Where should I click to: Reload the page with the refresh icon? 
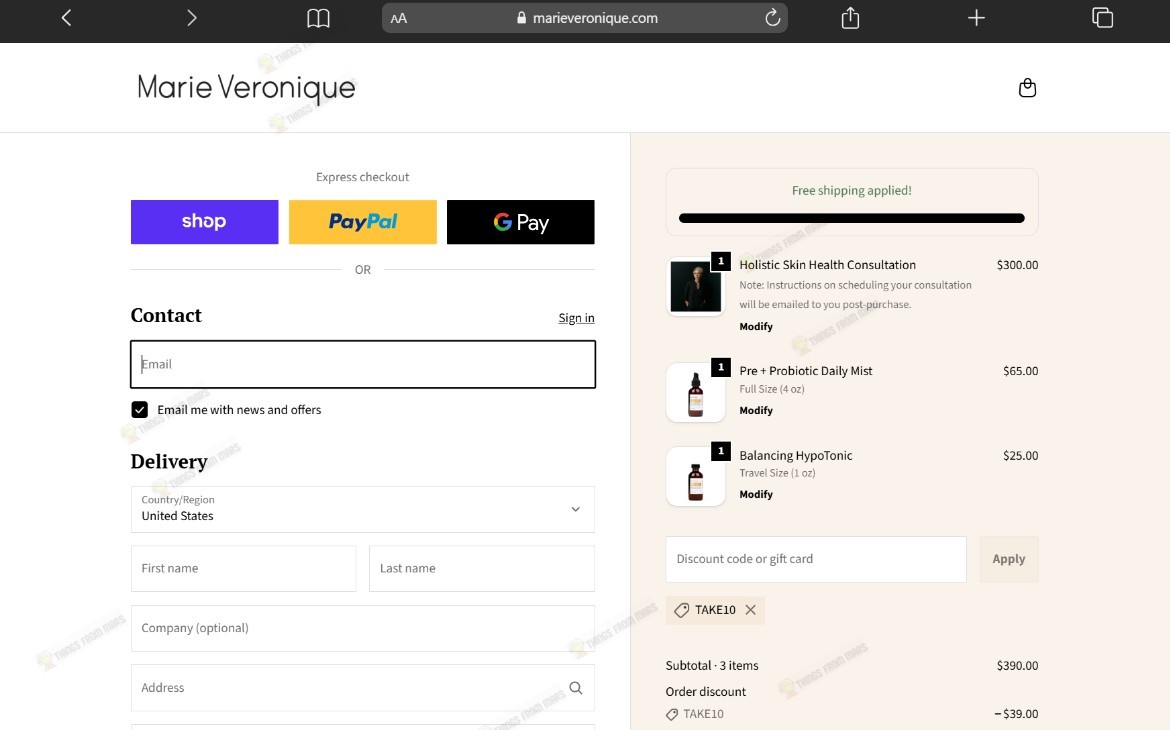(x=772, y=17)
